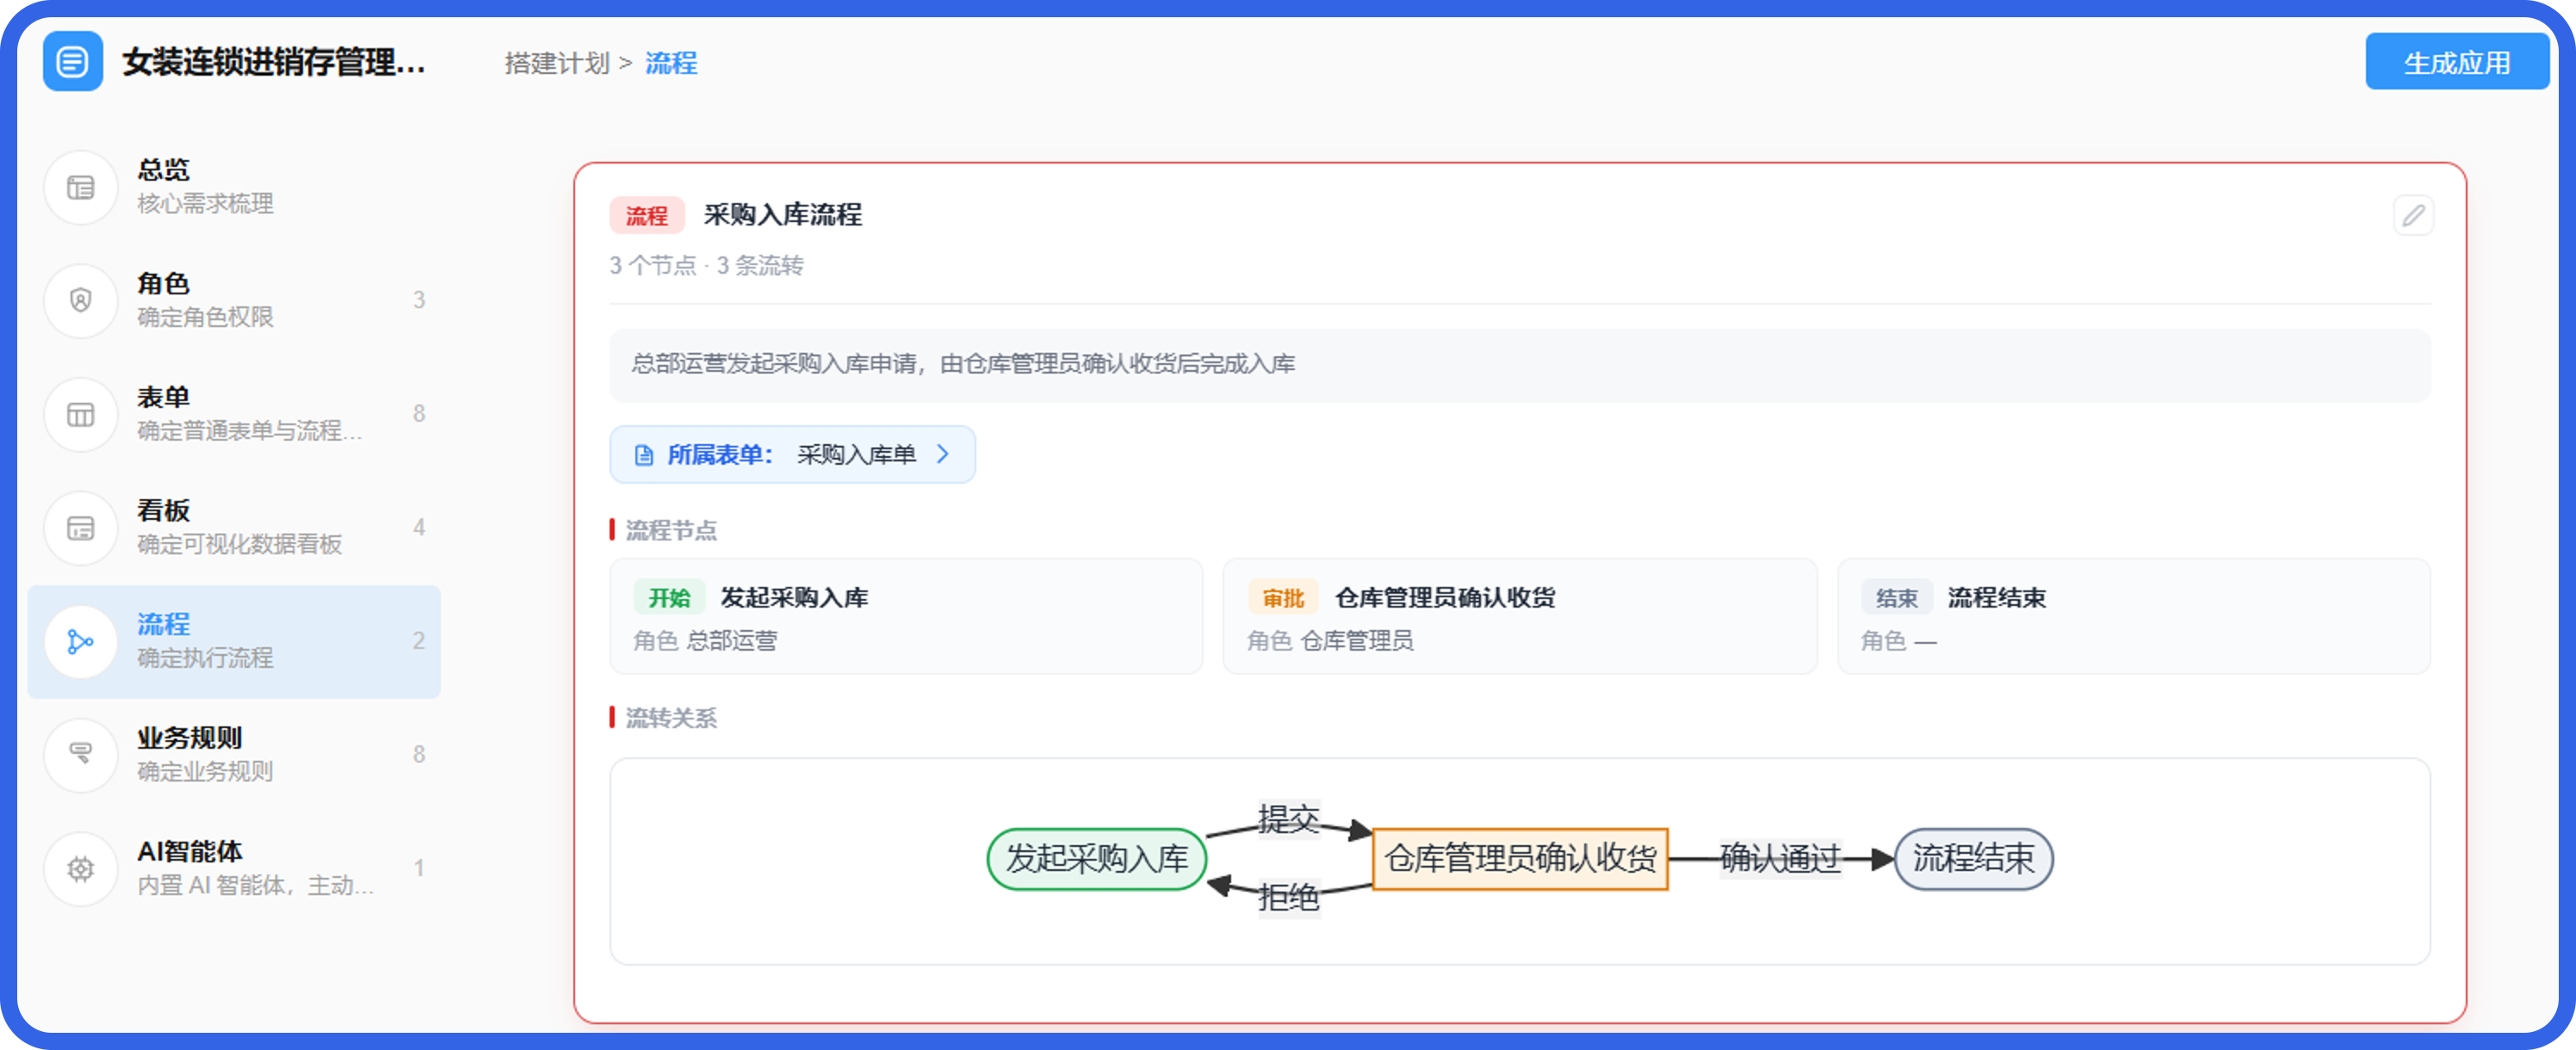Click the orange 仓库管理员确认收货 diagram node
Image resolution: width=2576 pixels, height=1050 pixels.
(1520, 858)
